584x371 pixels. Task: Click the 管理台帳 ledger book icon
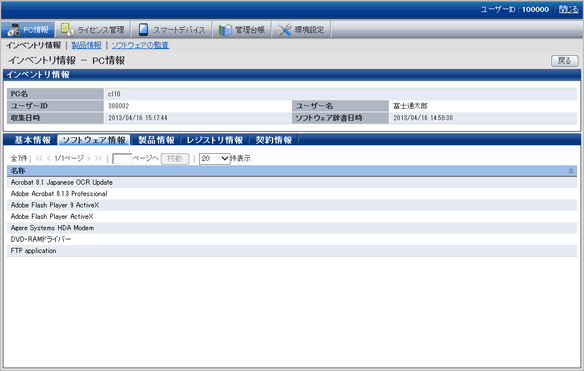point(225,29)
